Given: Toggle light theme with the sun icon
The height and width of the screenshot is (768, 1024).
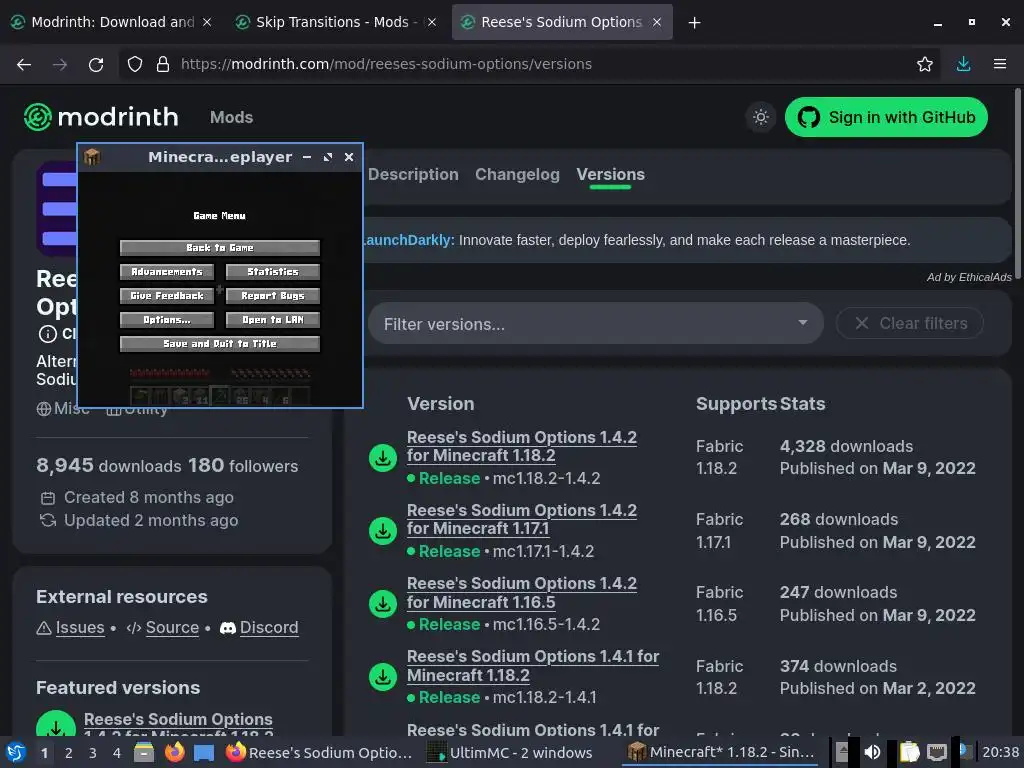Looking at the screenshot, I should point(761,118).
